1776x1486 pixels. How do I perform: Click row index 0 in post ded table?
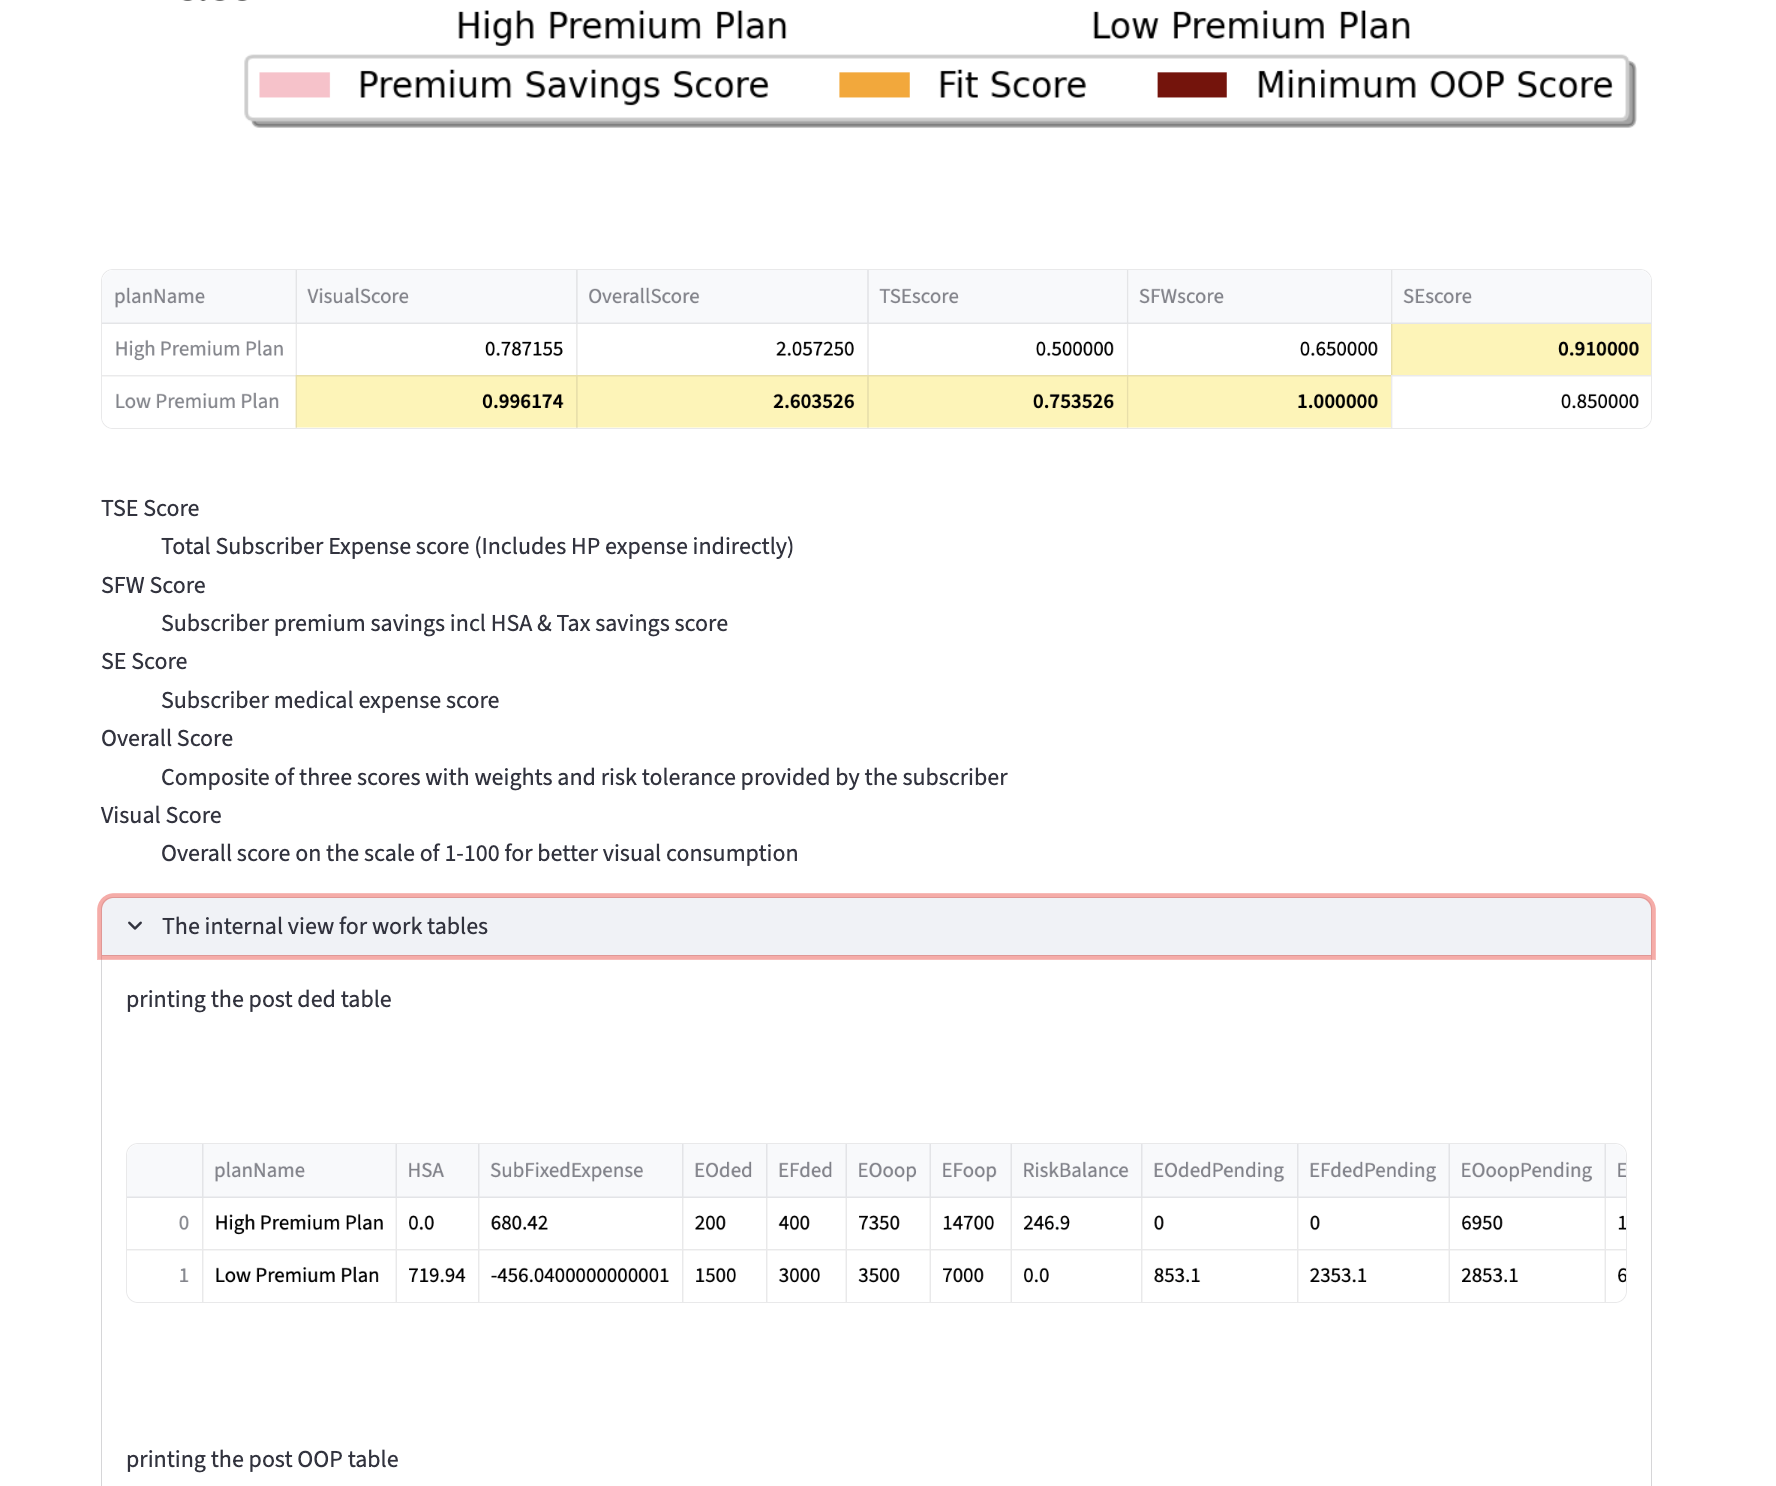(x=183, y=1223)
